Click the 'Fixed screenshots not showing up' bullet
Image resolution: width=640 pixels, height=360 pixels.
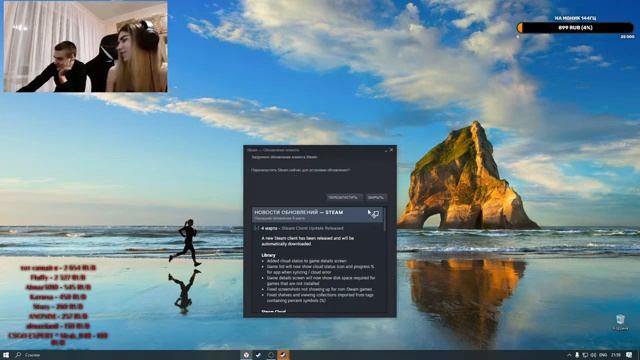click(320, 289)
